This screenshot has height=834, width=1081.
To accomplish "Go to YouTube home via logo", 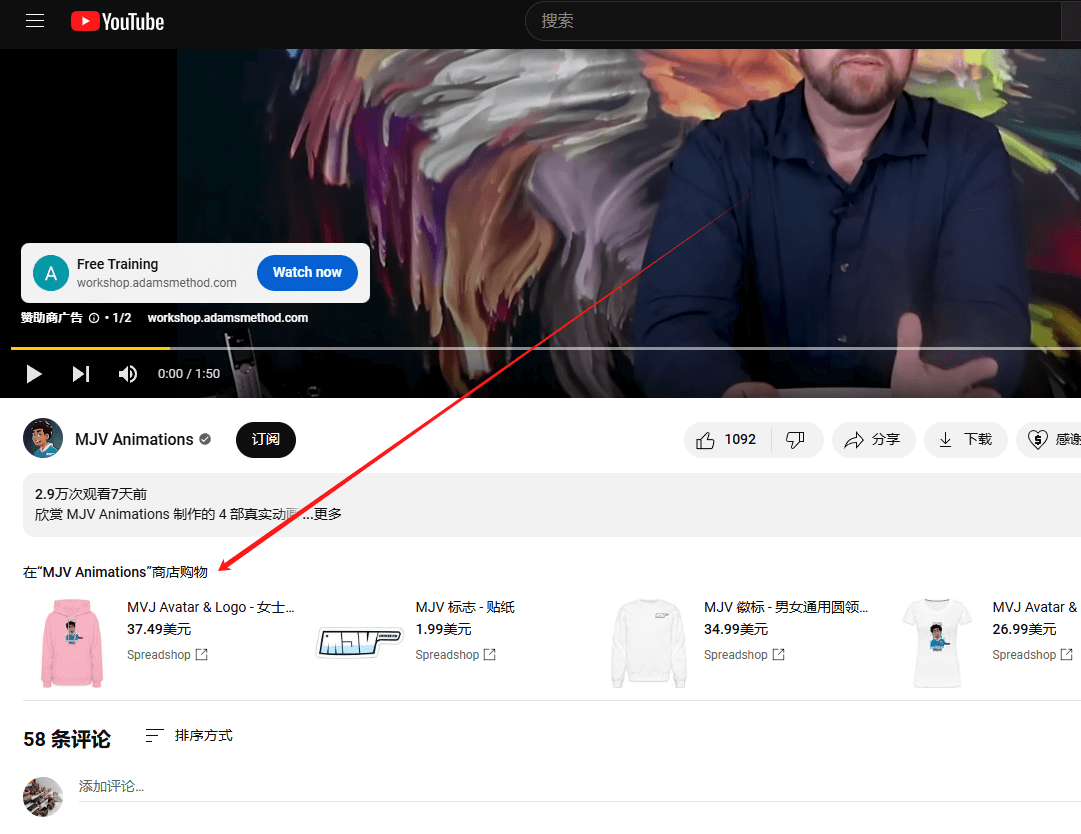I will pyautogui.click(x=118, y=21).
